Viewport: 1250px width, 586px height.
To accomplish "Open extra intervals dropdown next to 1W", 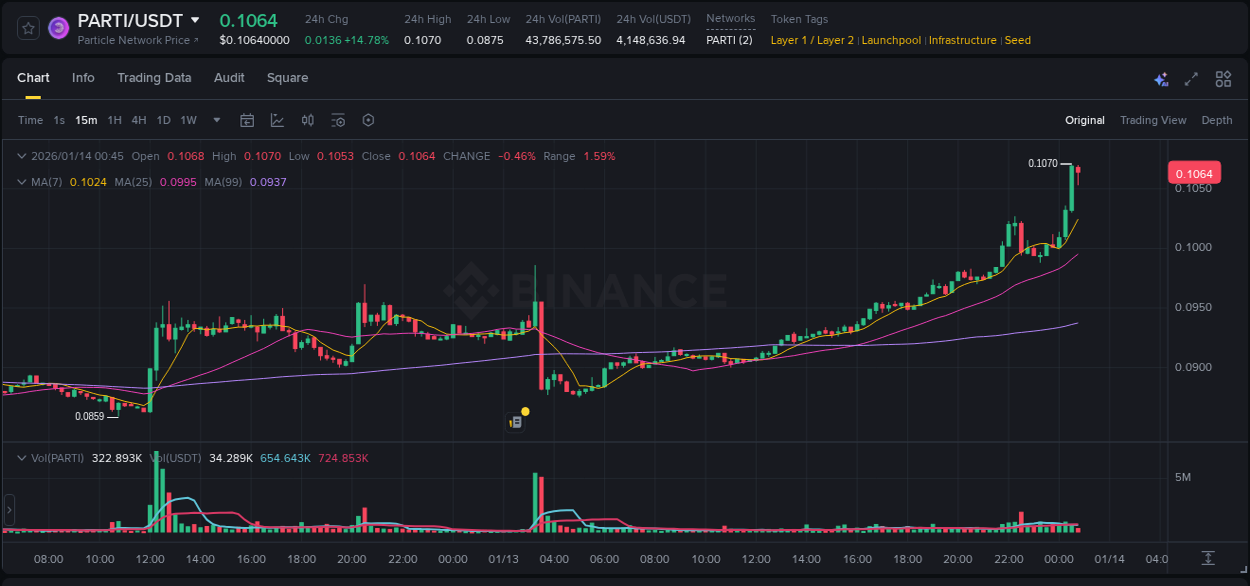I will click(x=215, y=120).
